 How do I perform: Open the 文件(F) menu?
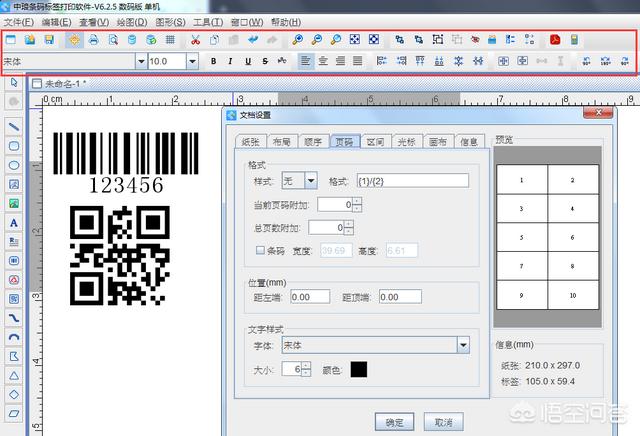pyautogui.click(x=18, y=22)
